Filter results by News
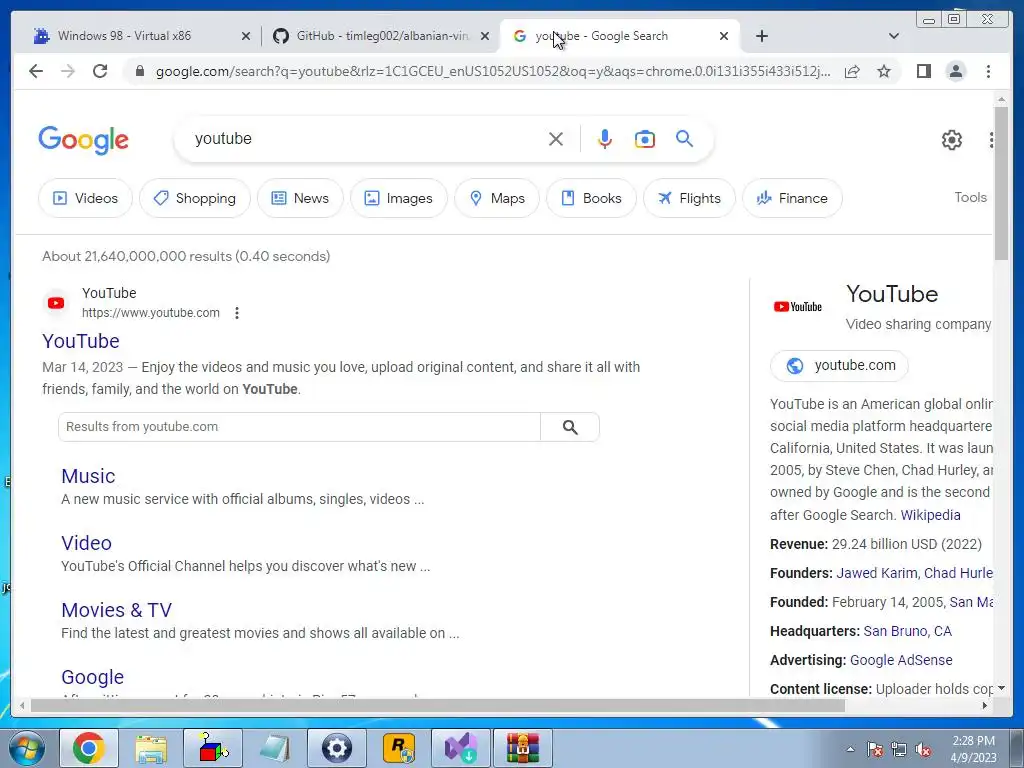The height and width of the screenshot is (768, 1024). [x=300, y=198]
